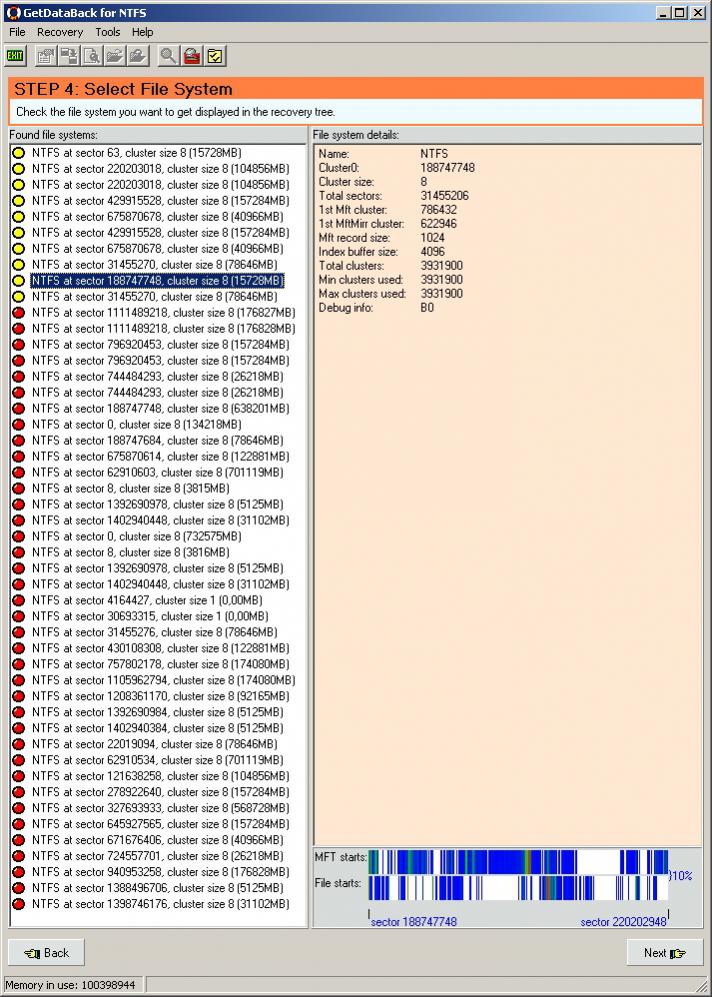Click the red circle beside sector 1208361170 entry
The height and width of the screenshot is (997, 712).
click(x=19, y=696)
